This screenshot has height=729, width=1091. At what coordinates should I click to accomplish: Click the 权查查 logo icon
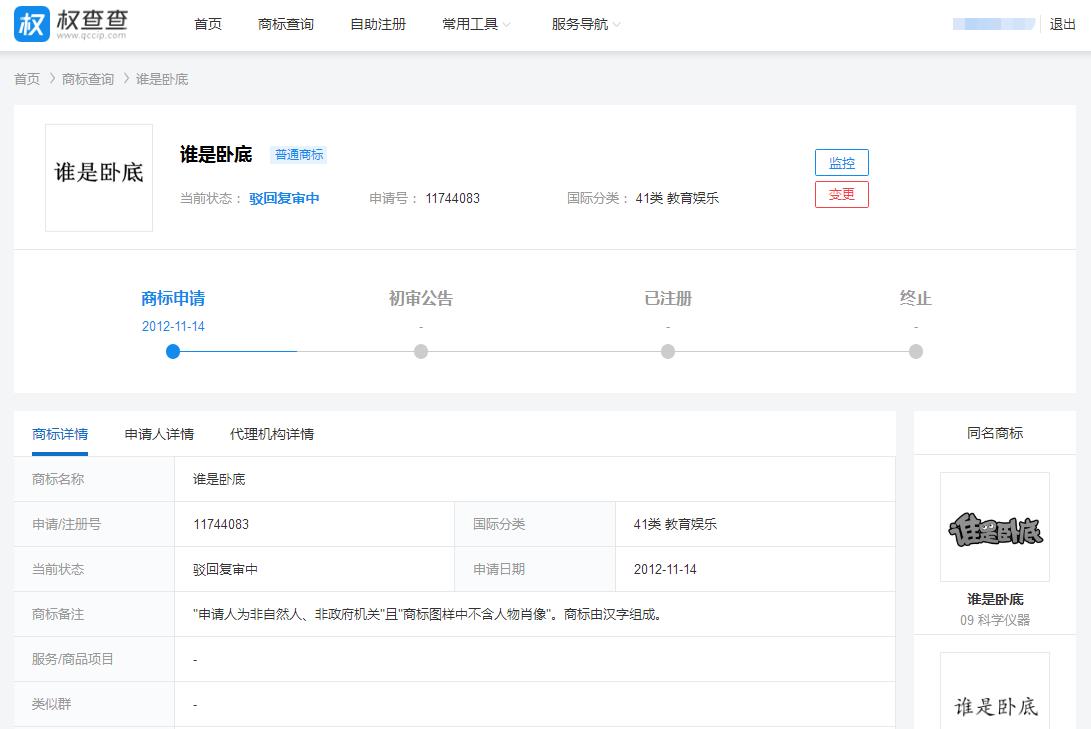pyautogui.click(x=31, y=24)
